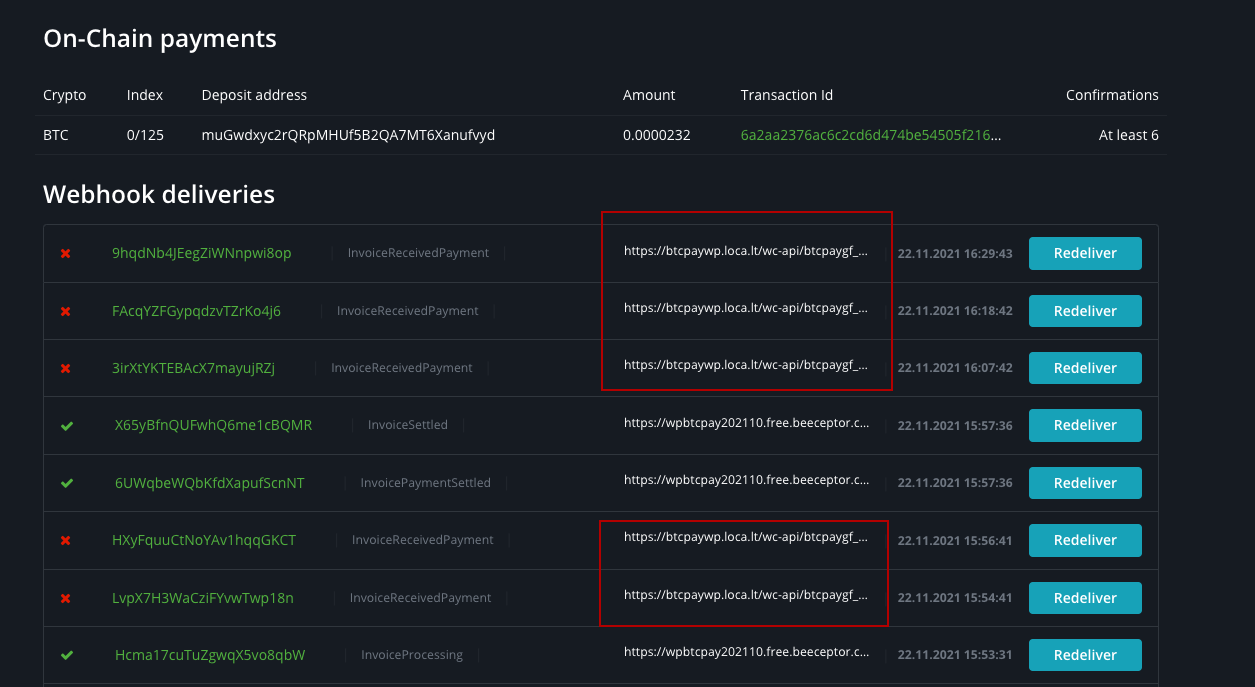
Task: Click red failure icon next to LvpX7H3WaCziFYvwTwp18n
Action: [x=66, y=598]
